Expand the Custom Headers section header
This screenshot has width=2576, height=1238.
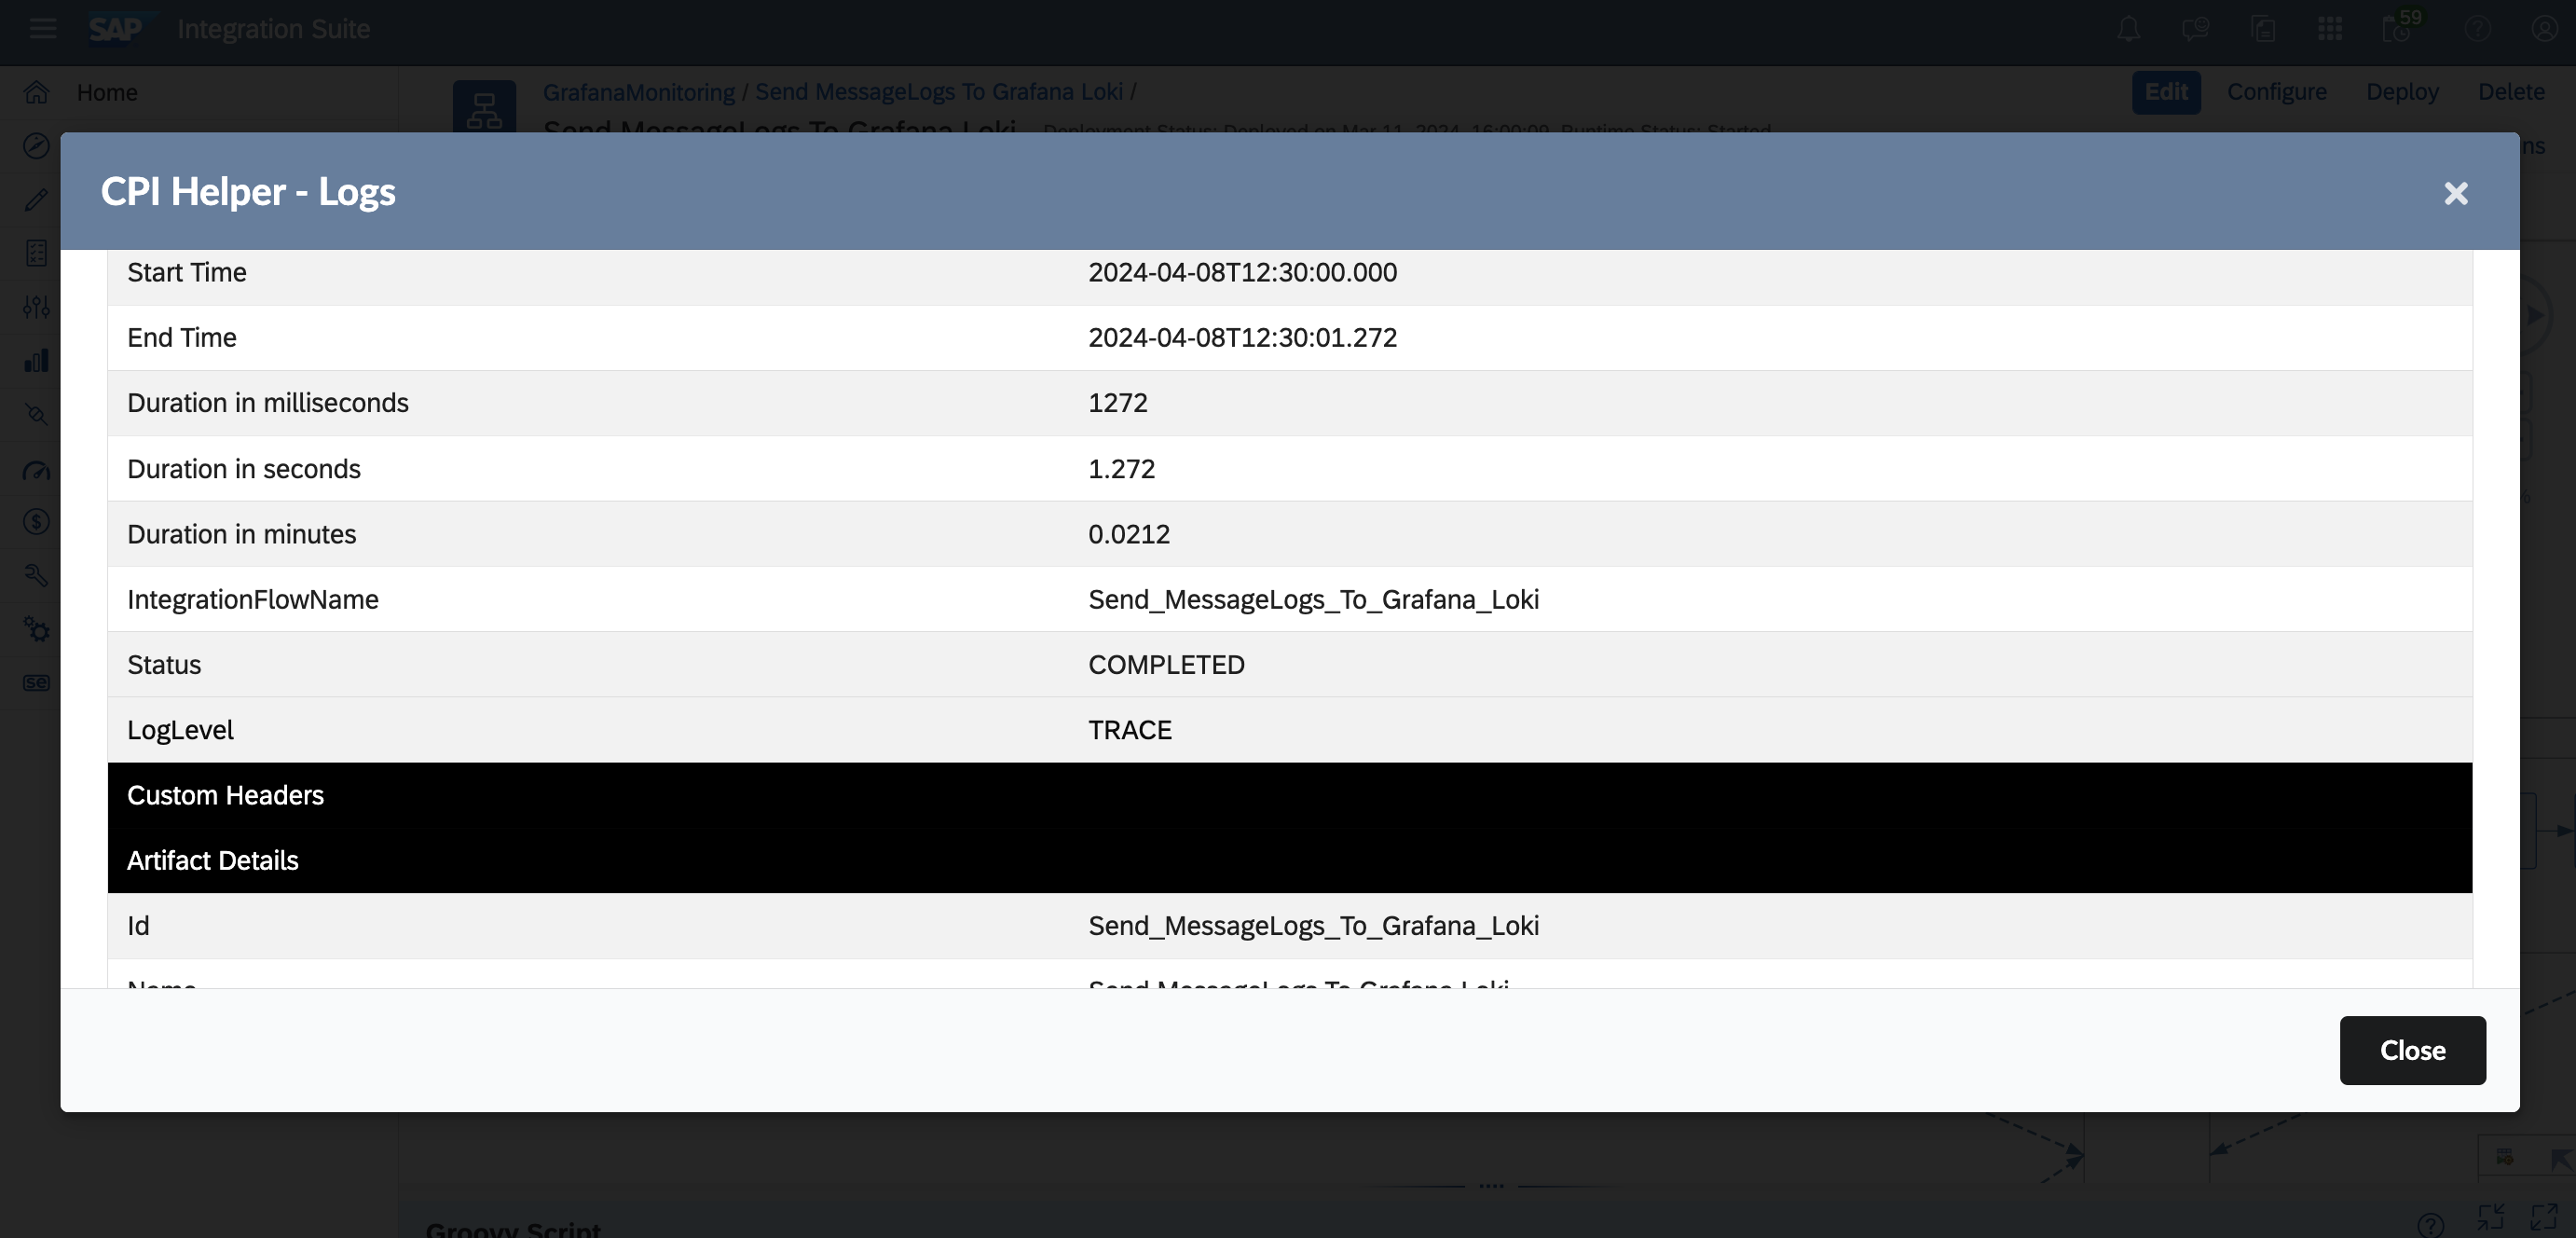[x=226, y=795]
